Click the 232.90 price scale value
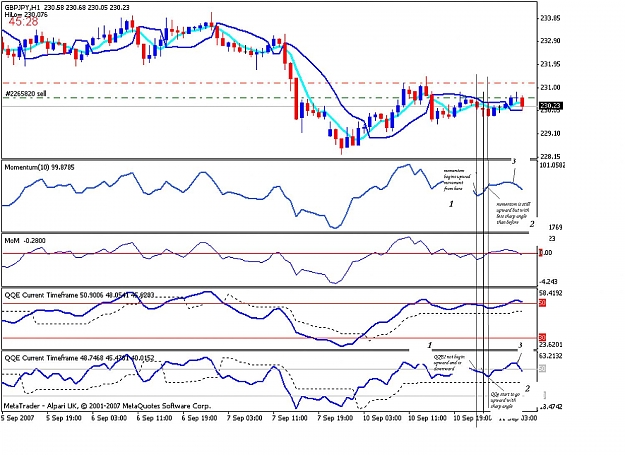This screenshot has width=625, height=455. (550, 41)
